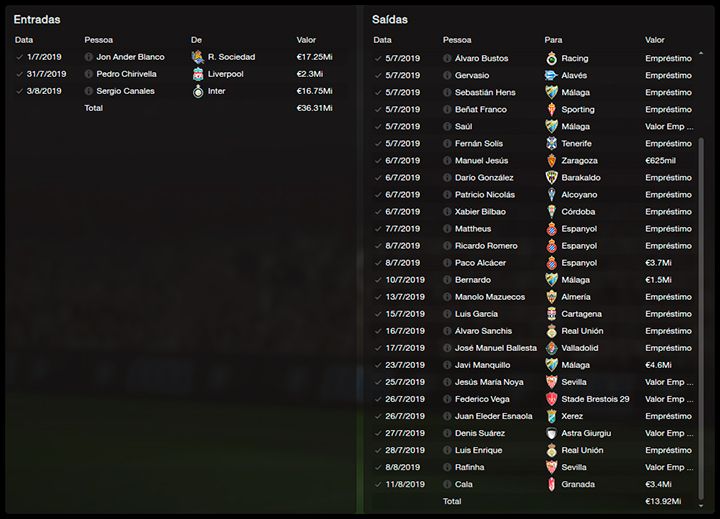720x519 pixels.
Task: Sort Entradas list by Pessoa column
Action: tap(98, 40)
